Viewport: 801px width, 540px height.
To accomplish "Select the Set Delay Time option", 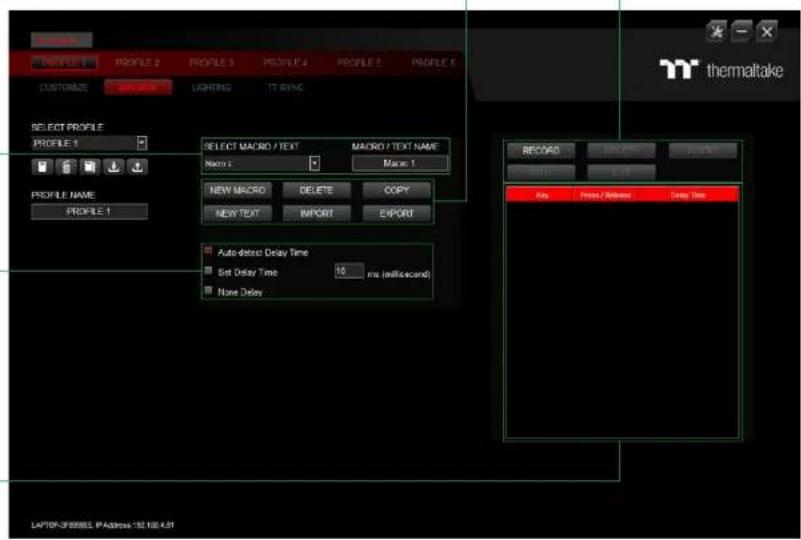I will (x=208, y=271).
